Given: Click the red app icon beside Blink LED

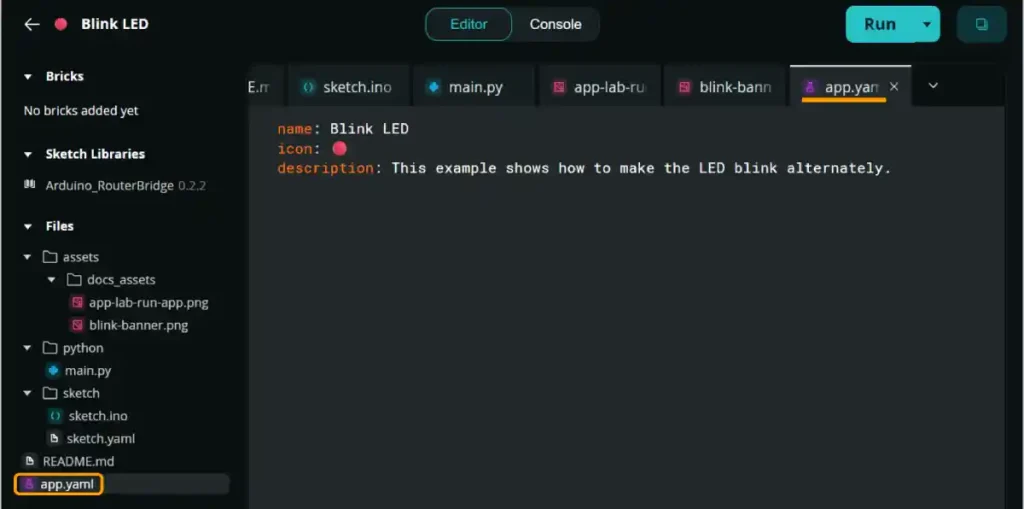Looking at the screenshot, I should pos(61,24).
